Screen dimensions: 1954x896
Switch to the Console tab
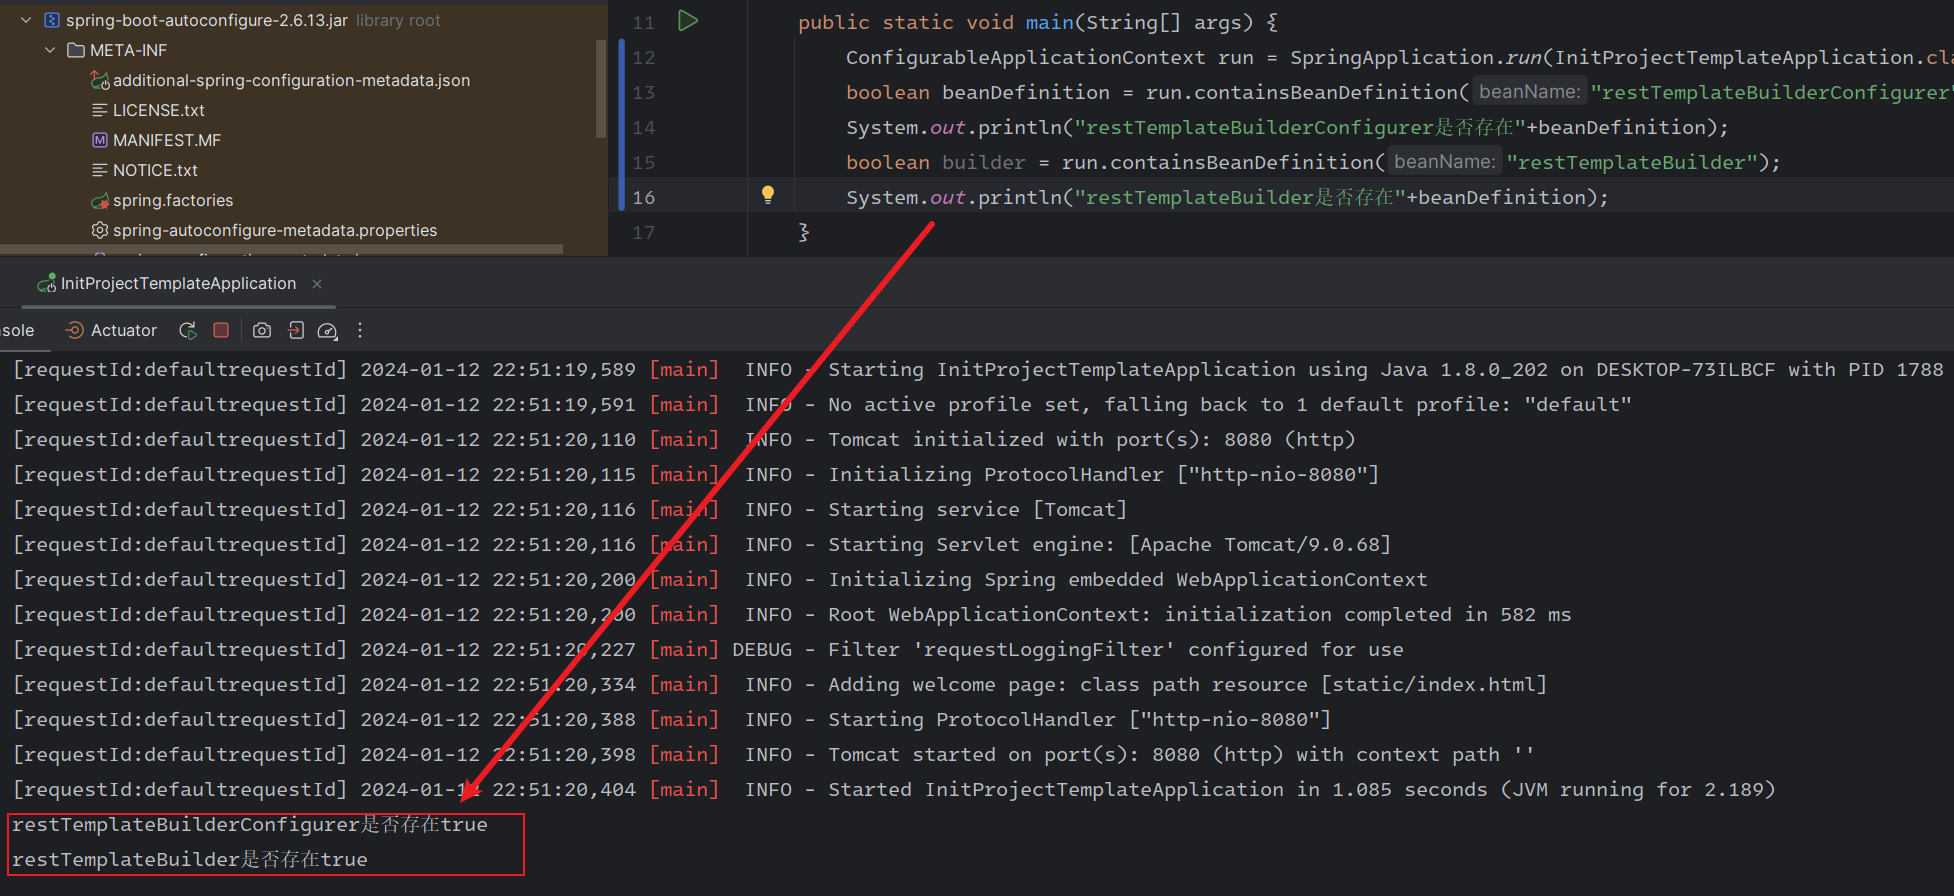[18, 331]
